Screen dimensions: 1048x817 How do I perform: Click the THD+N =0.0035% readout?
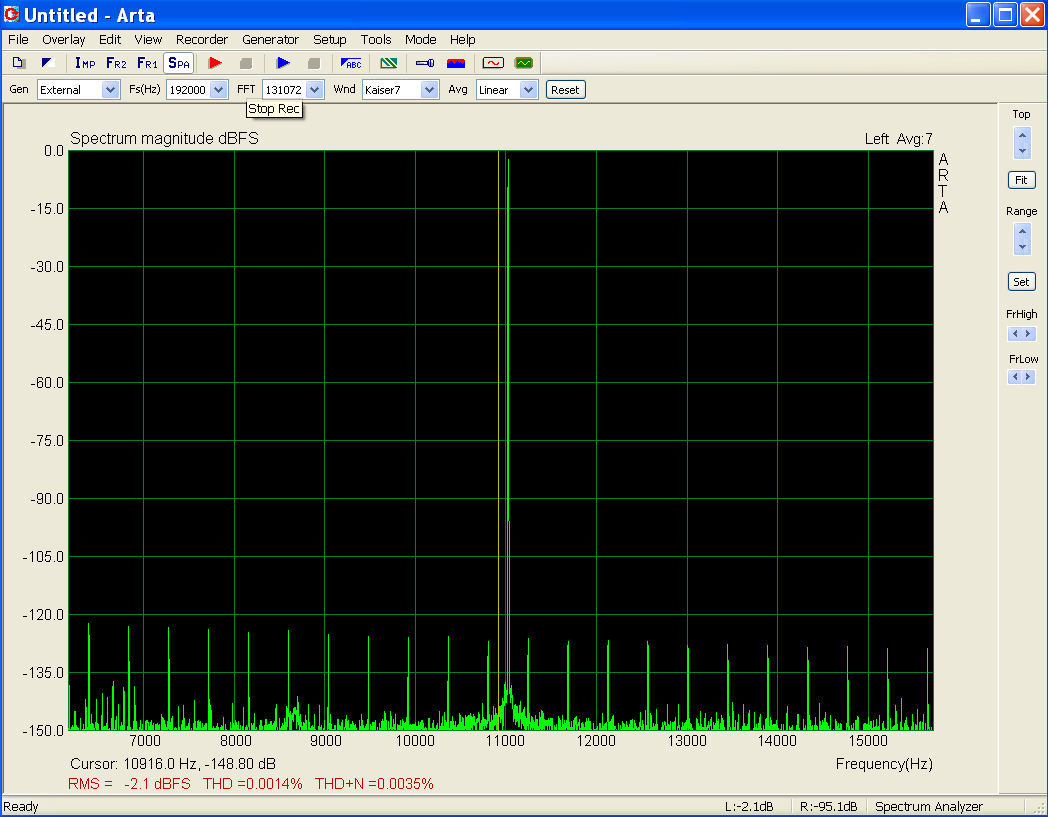(x=374, y=784)
